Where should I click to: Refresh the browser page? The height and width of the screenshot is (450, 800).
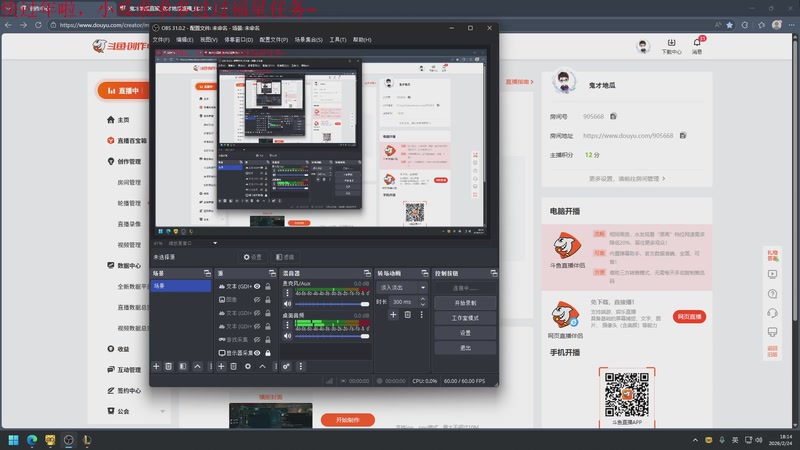(x=38, y=24)
